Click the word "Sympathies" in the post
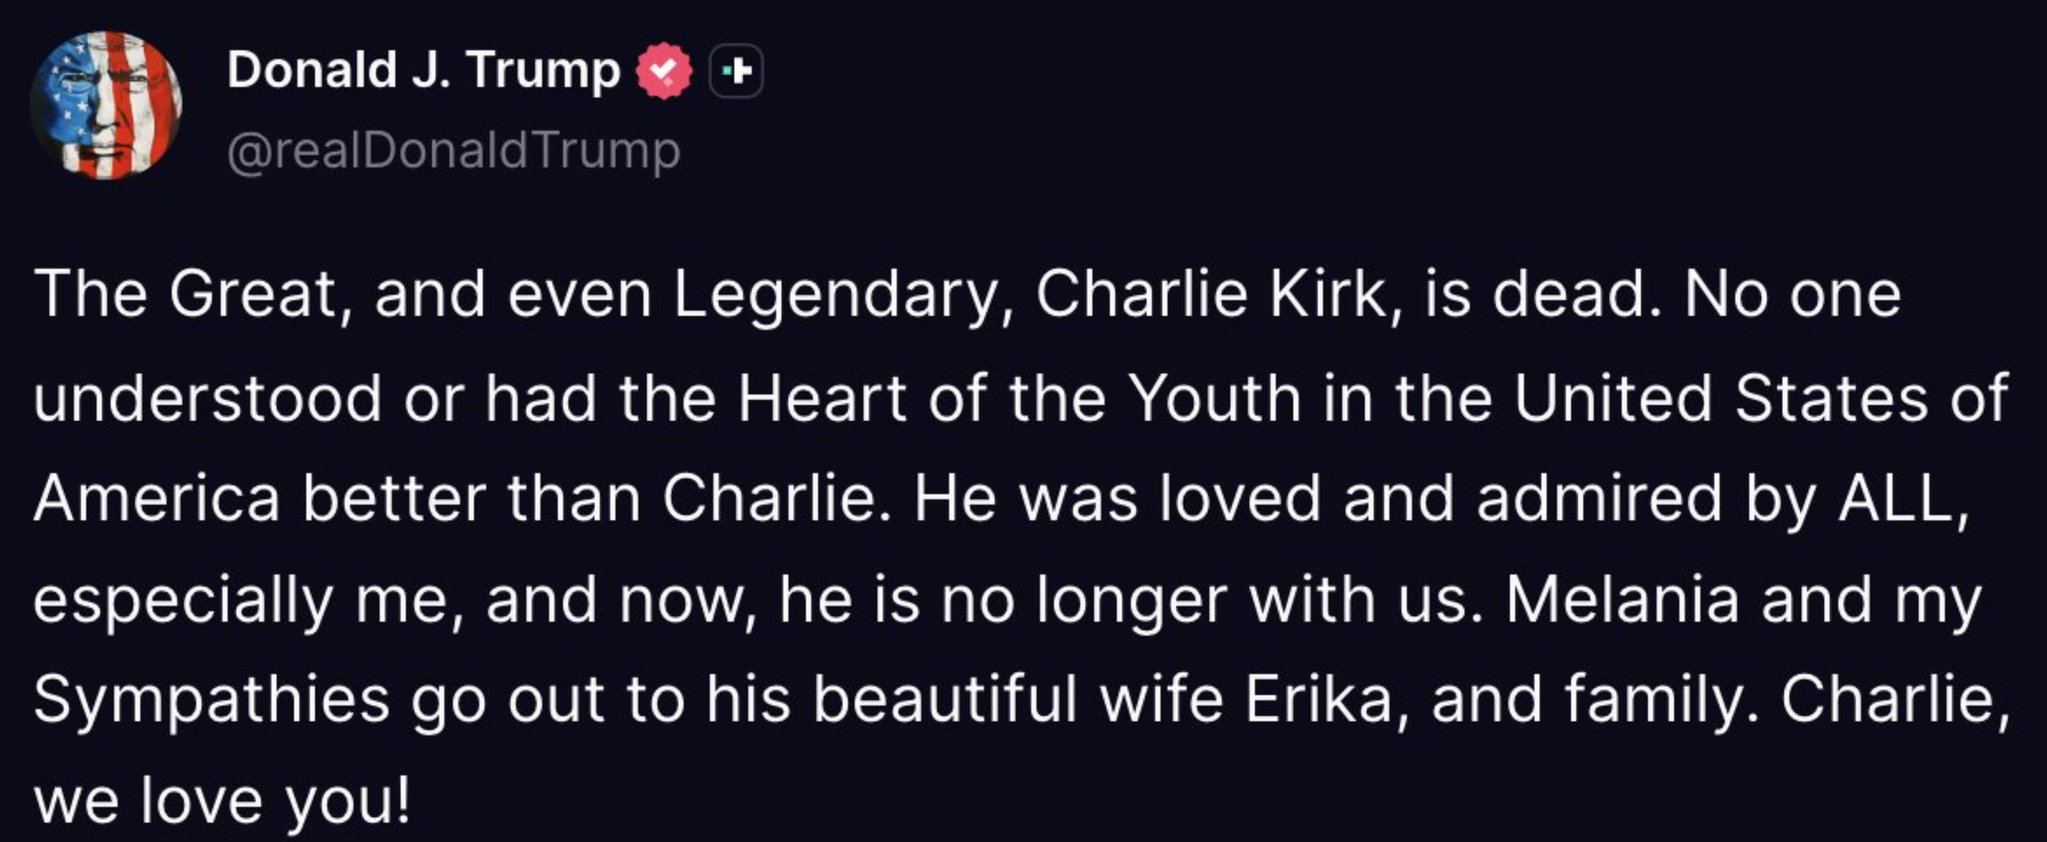 coord(211,702)
